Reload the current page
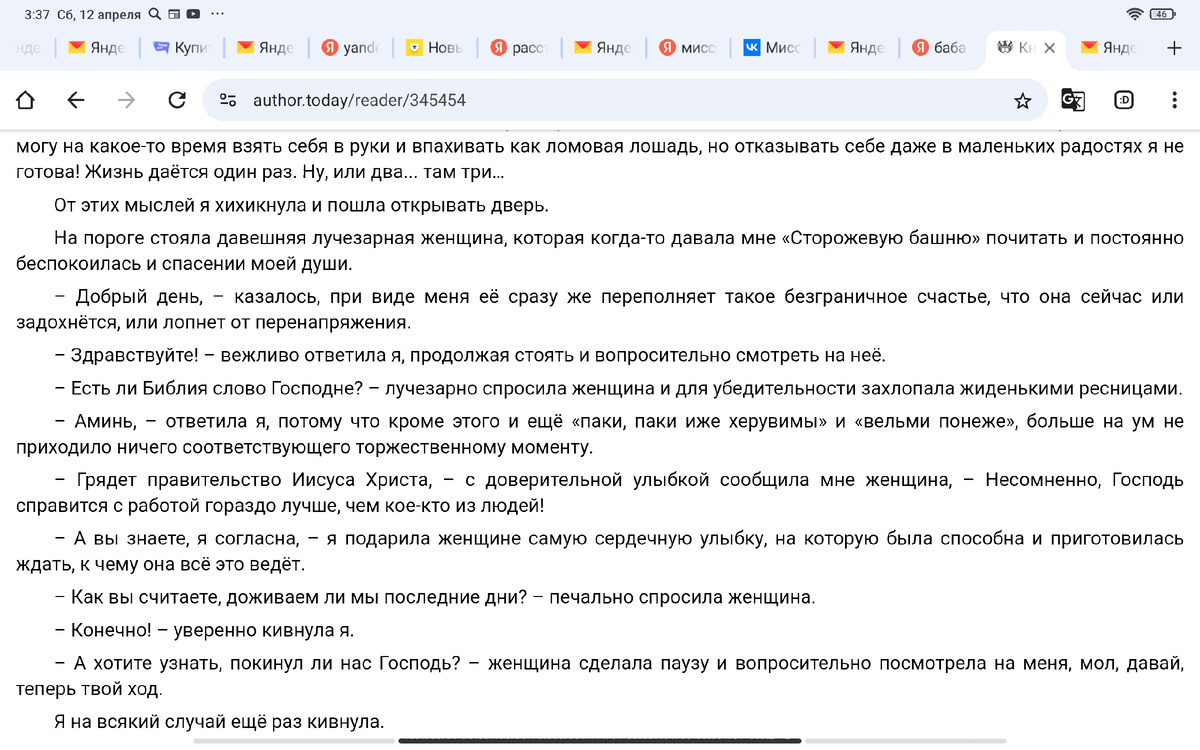1200x750 pixels. click(178, 100)
